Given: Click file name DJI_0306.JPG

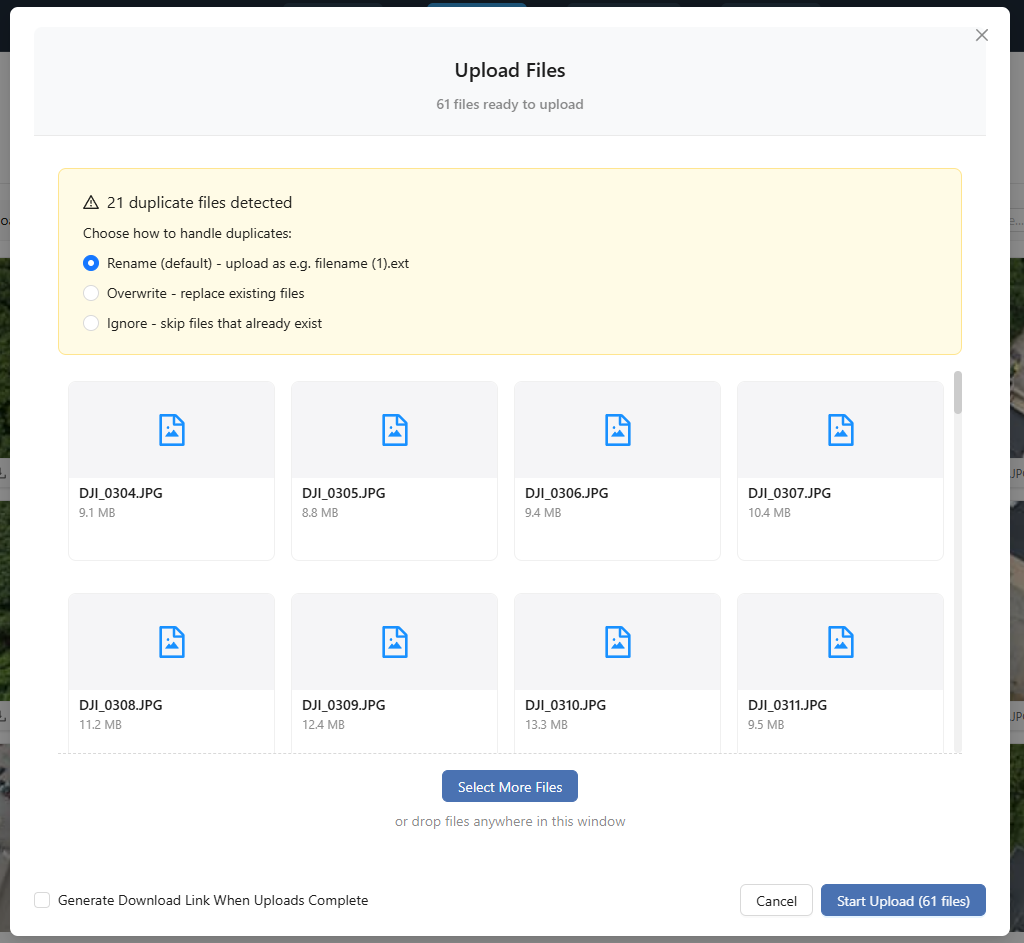Looking at the screenshot, I should pos(567,493).
